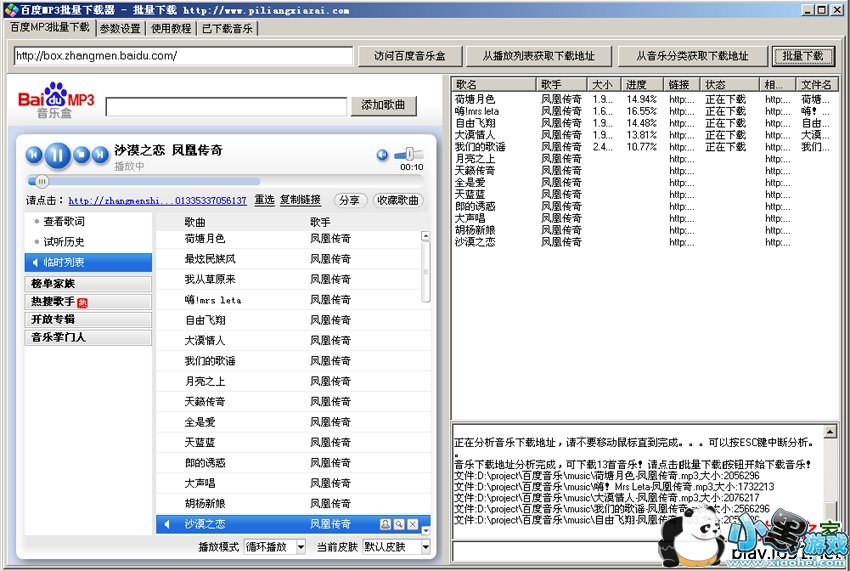Mute the player speaker icon
Viewport: 850px width, 571px height.
tap(382, 155)
